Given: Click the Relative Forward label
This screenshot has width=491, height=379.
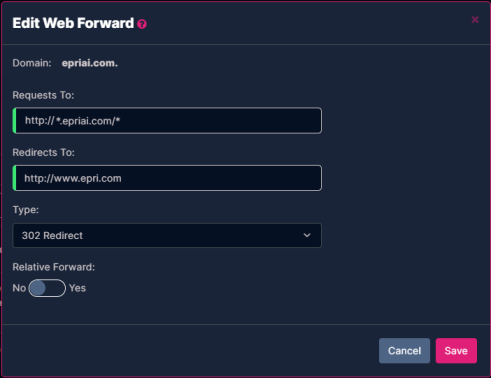Looking at the screenshot, I should [x=54, y=267].
